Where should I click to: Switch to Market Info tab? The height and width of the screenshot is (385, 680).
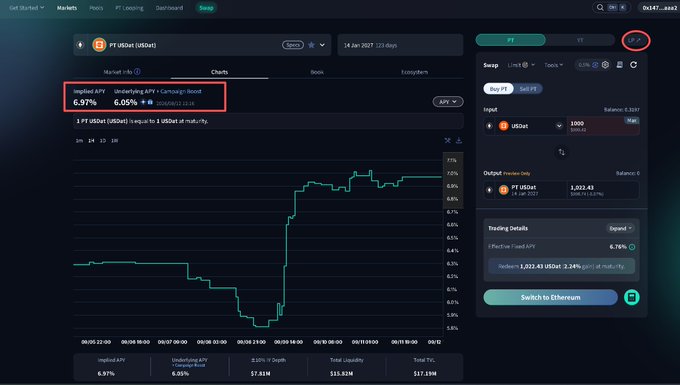coord(122,72)
